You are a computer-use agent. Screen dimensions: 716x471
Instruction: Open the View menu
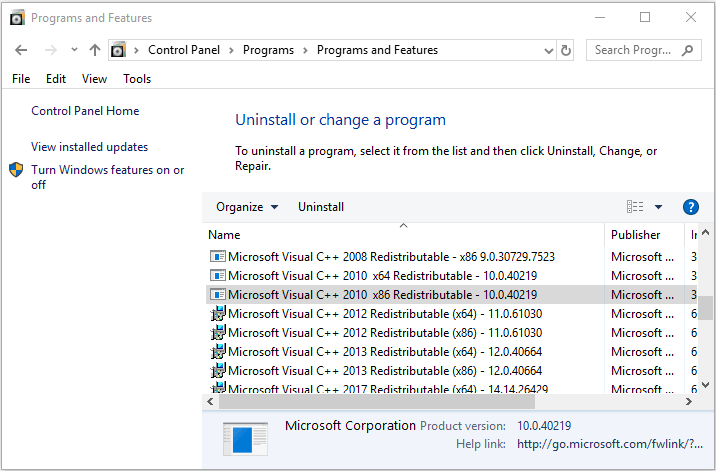tap(95, 79)
